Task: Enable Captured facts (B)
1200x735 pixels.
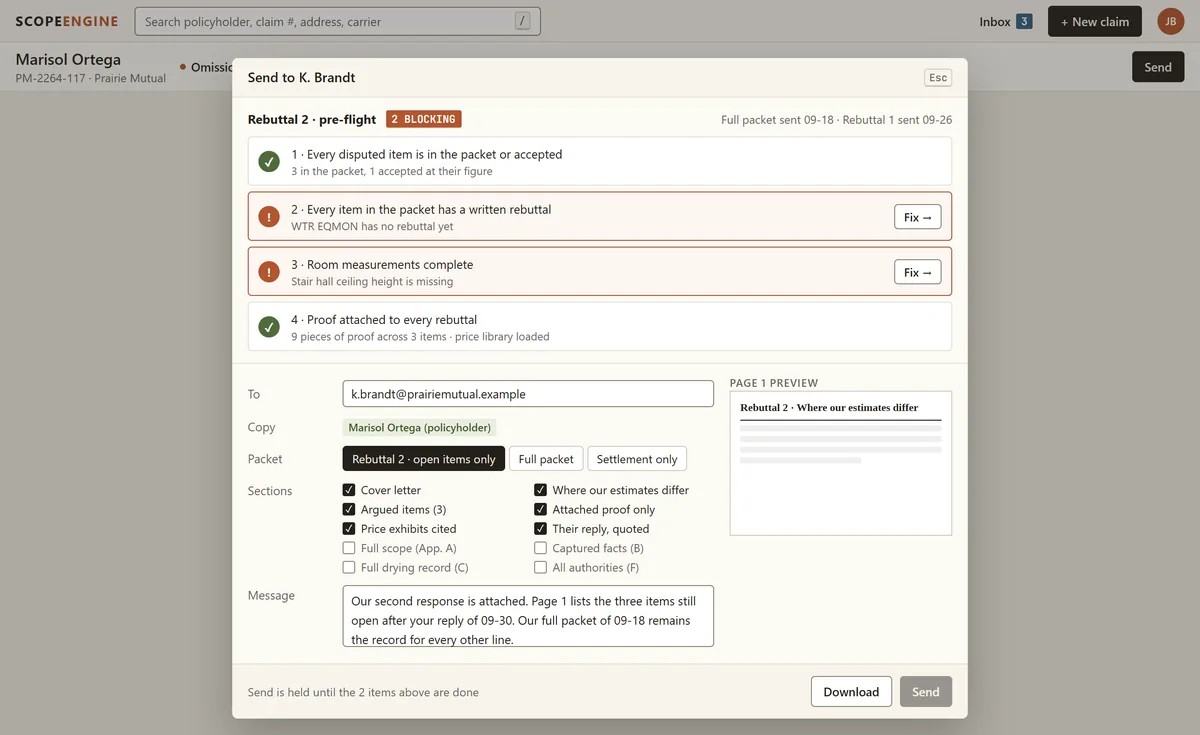Action: [541, 548]
